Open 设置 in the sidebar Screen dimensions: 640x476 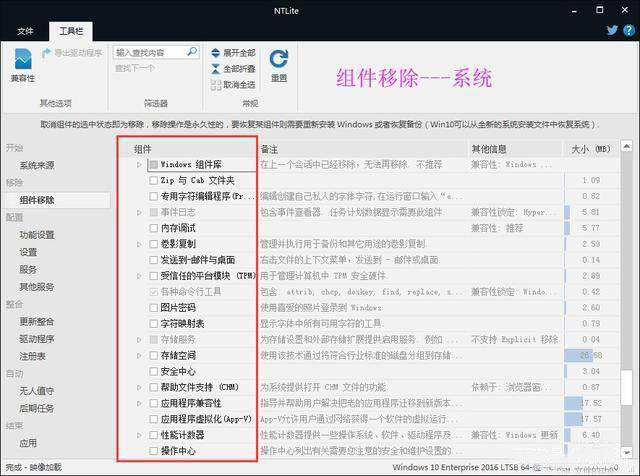28,252
